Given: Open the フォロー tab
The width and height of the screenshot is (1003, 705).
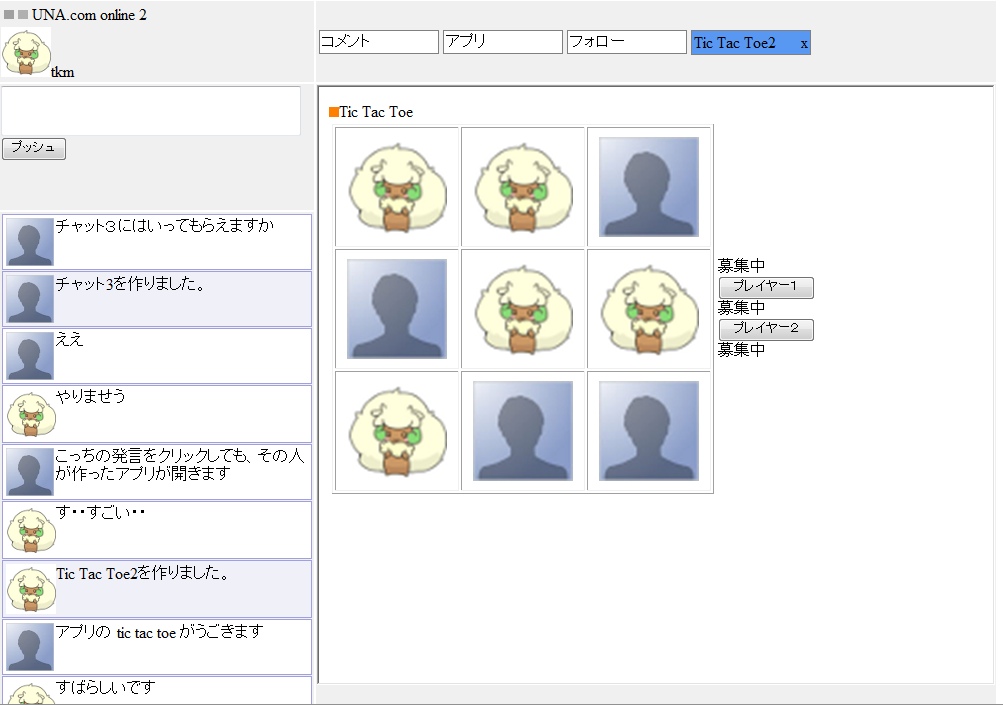Looking at the screenshot, I should point(627,42).
